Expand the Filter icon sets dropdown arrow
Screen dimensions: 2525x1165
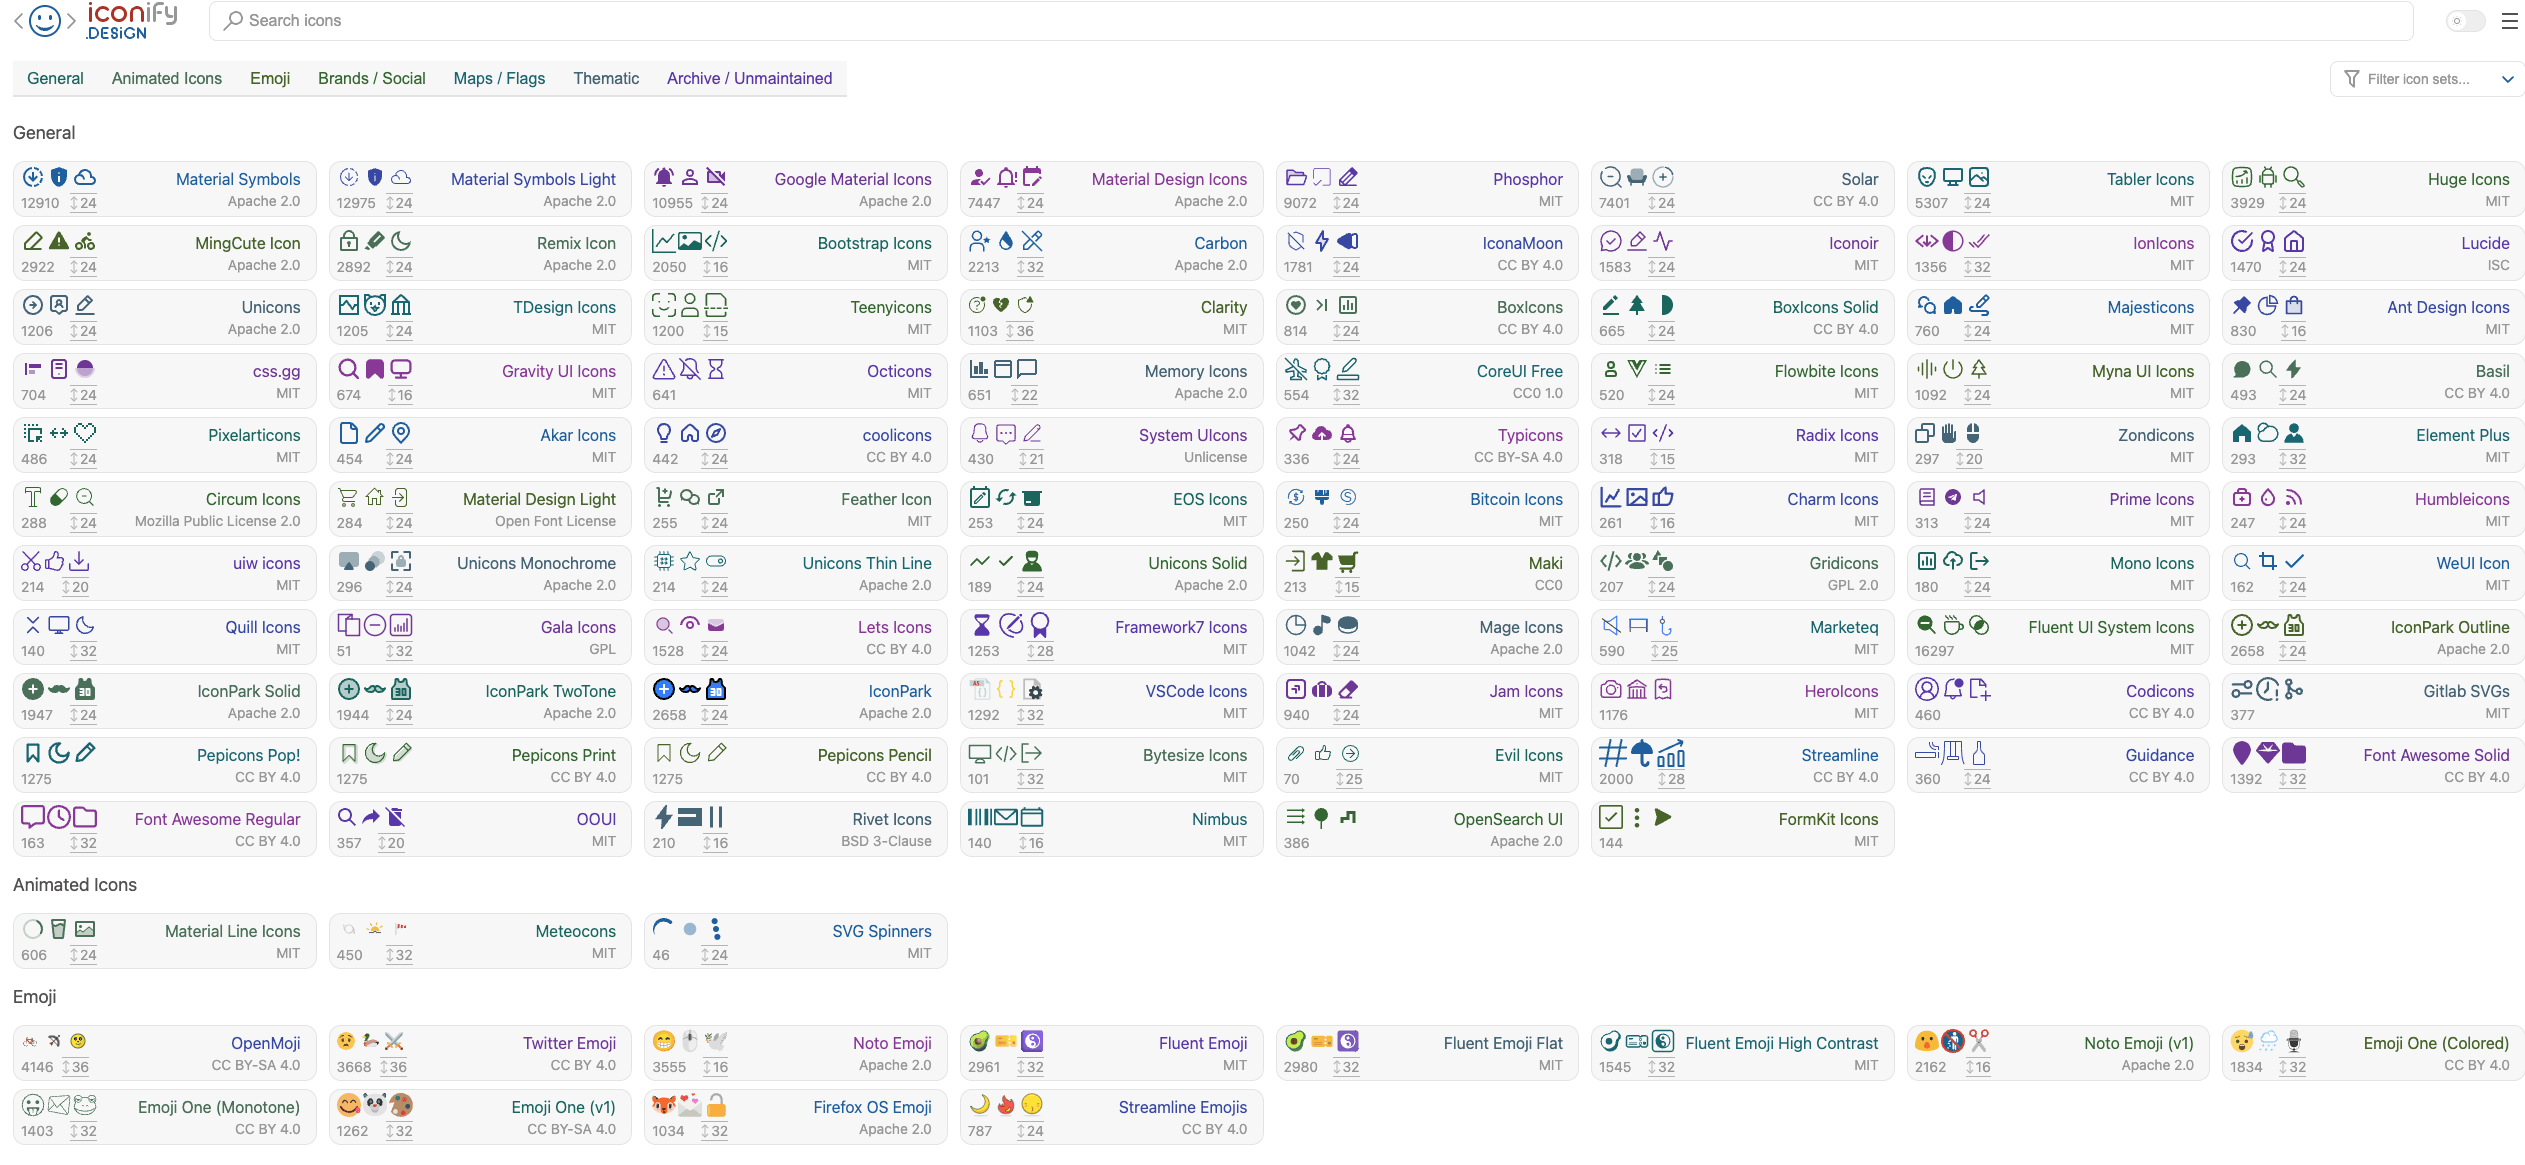pyautogui.click(x=2507, y=79)
